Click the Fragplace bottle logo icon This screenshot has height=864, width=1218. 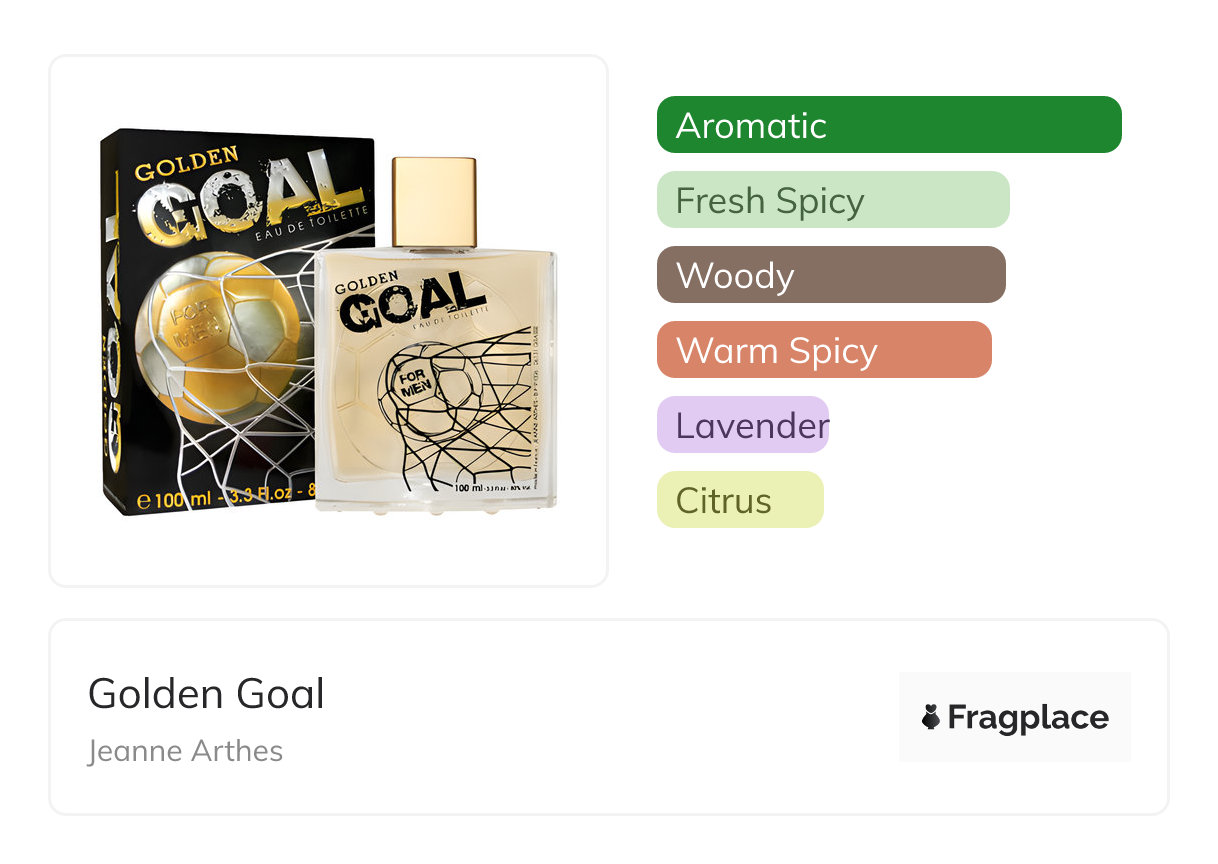pyautogui.click(x=931, y=717)
